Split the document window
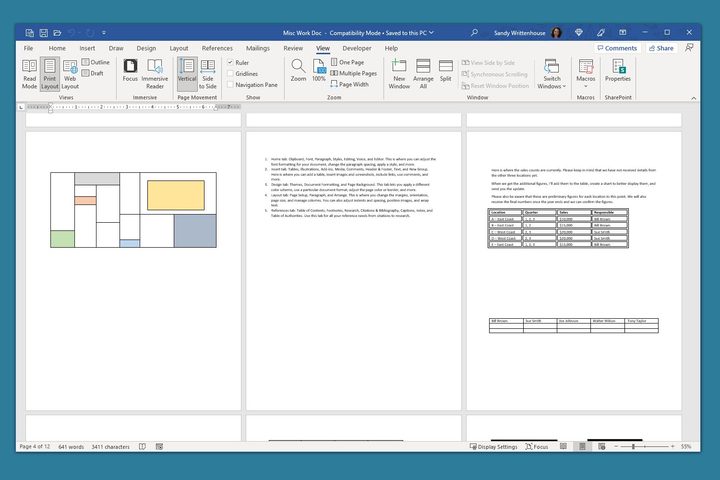 click(x=445, y=70)
